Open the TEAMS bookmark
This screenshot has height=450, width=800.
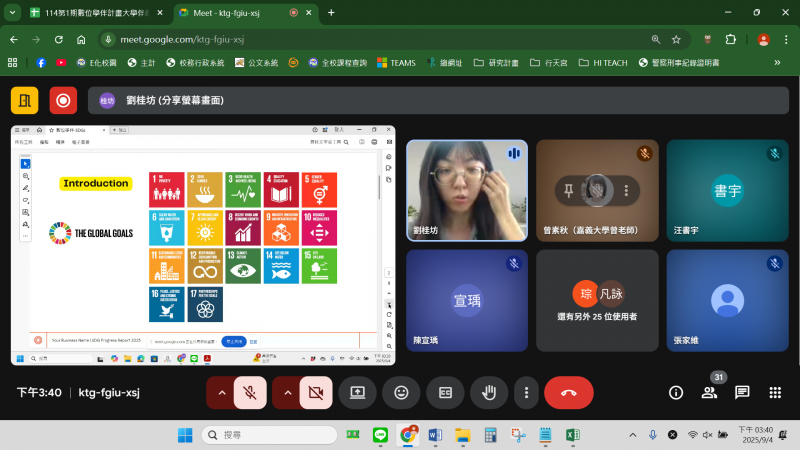[396, 62]
